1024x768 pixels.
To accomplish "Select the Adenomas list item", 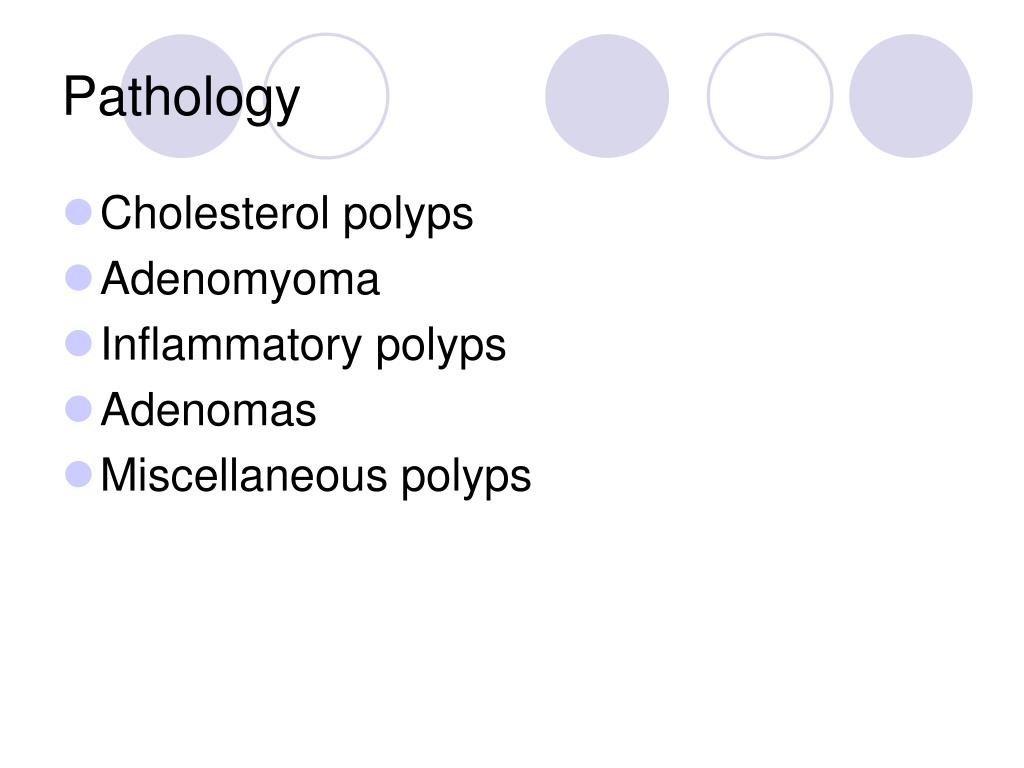I will (x=208, y=410).
